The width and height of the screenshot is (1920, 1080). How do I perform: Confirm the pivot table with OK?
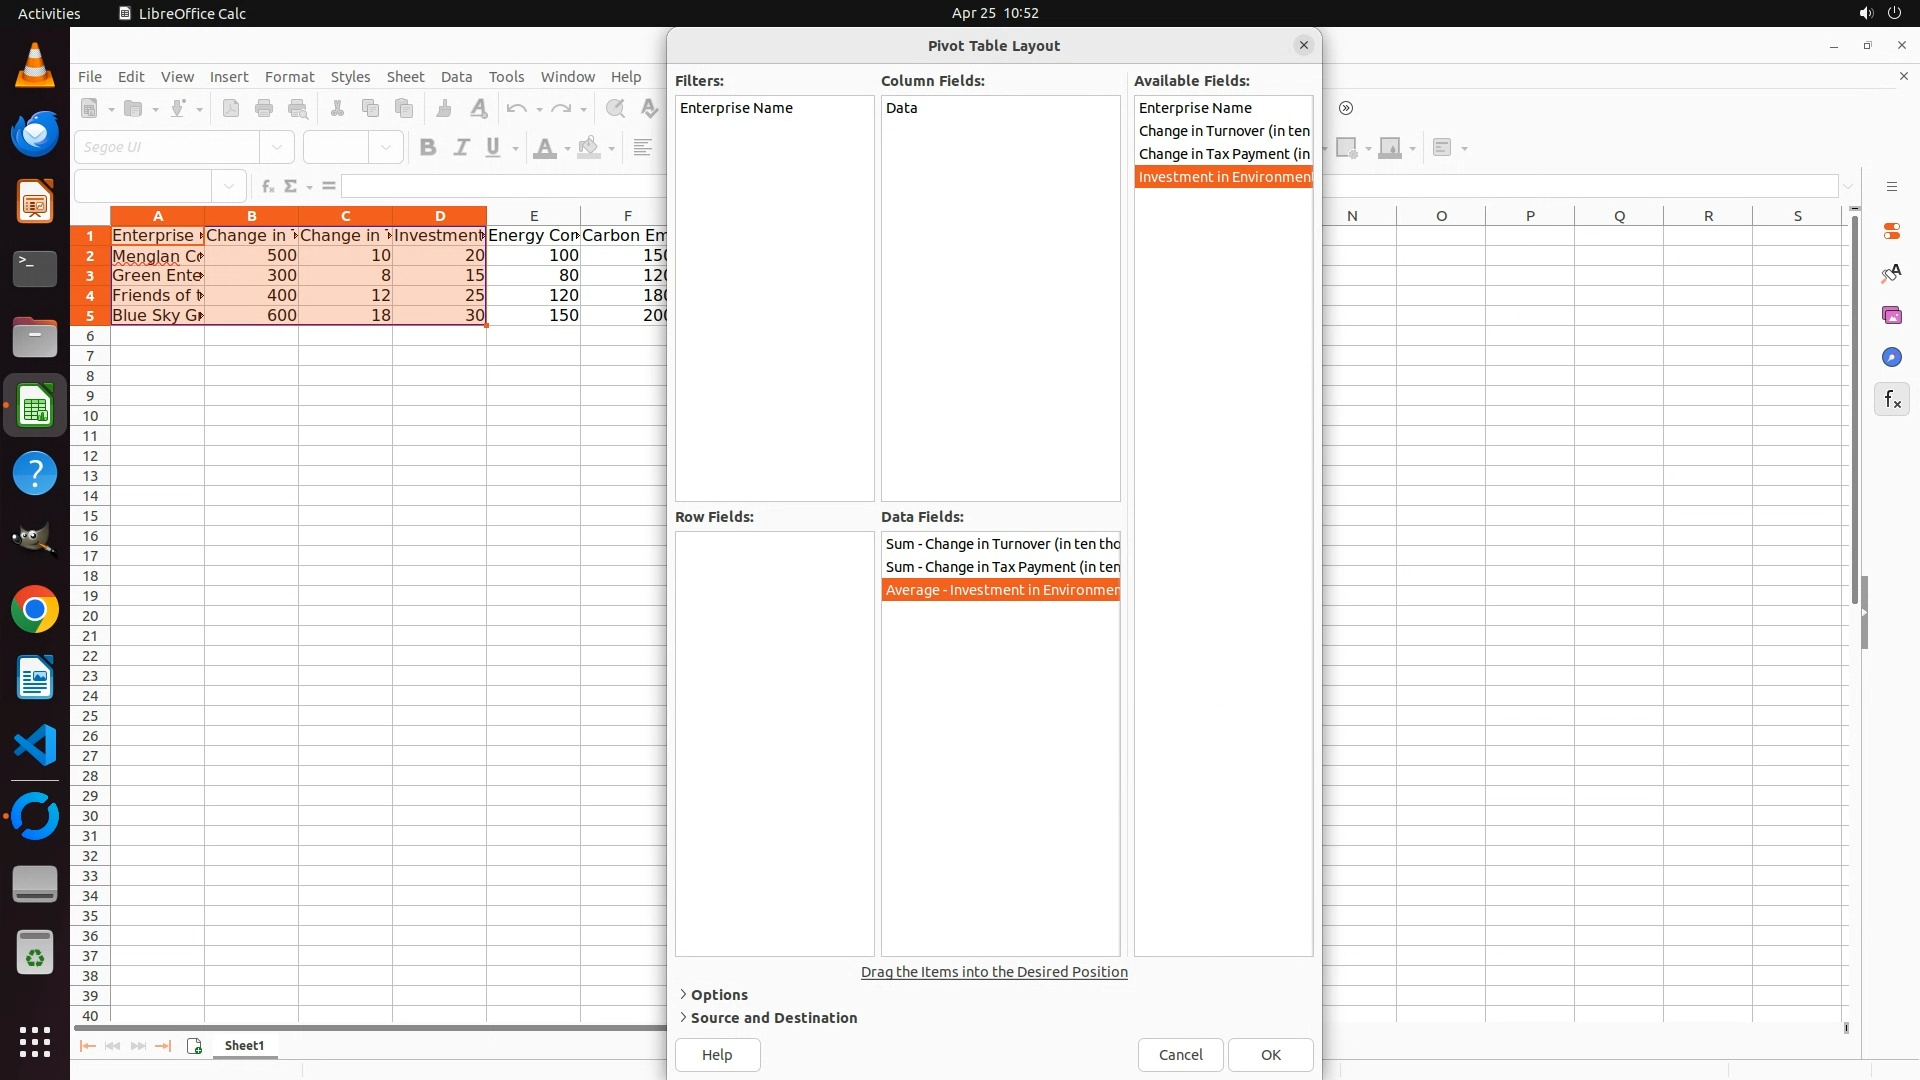[1270, 1055]
